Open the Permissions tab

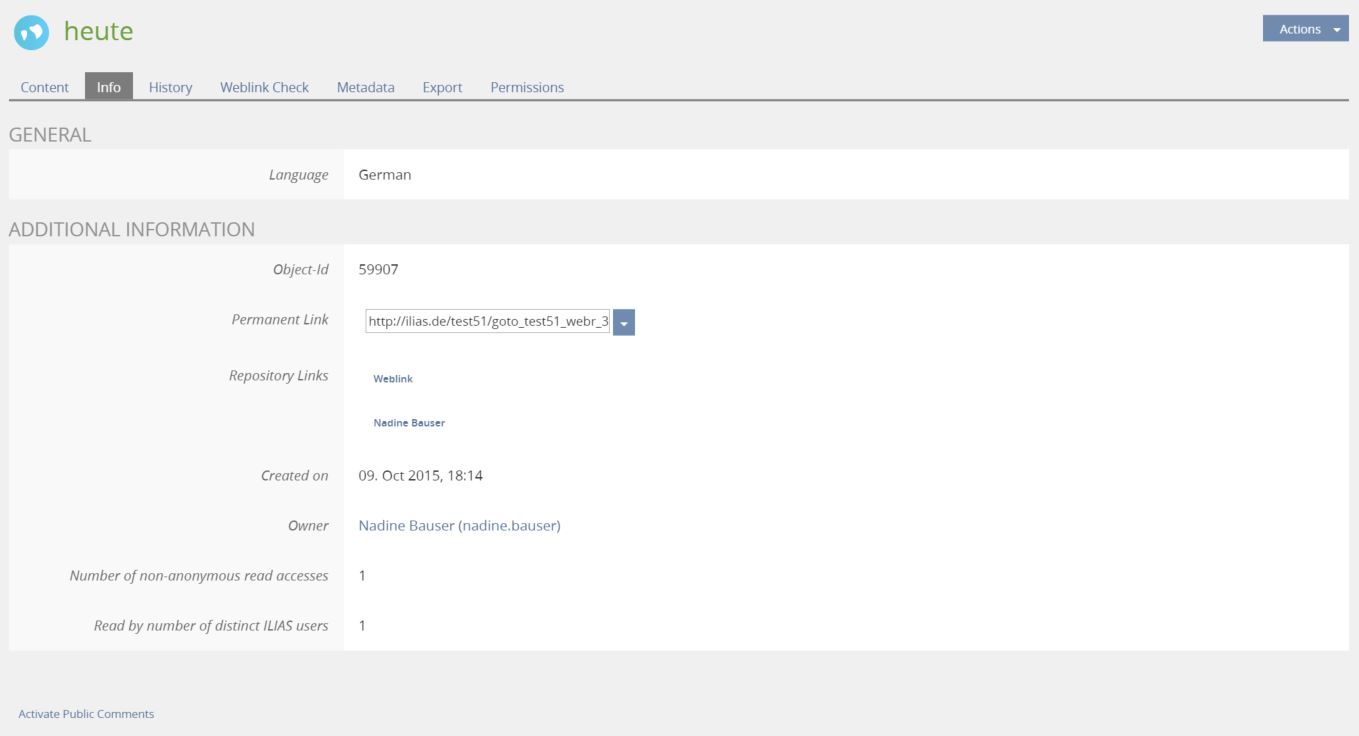[x=527, y=87]
